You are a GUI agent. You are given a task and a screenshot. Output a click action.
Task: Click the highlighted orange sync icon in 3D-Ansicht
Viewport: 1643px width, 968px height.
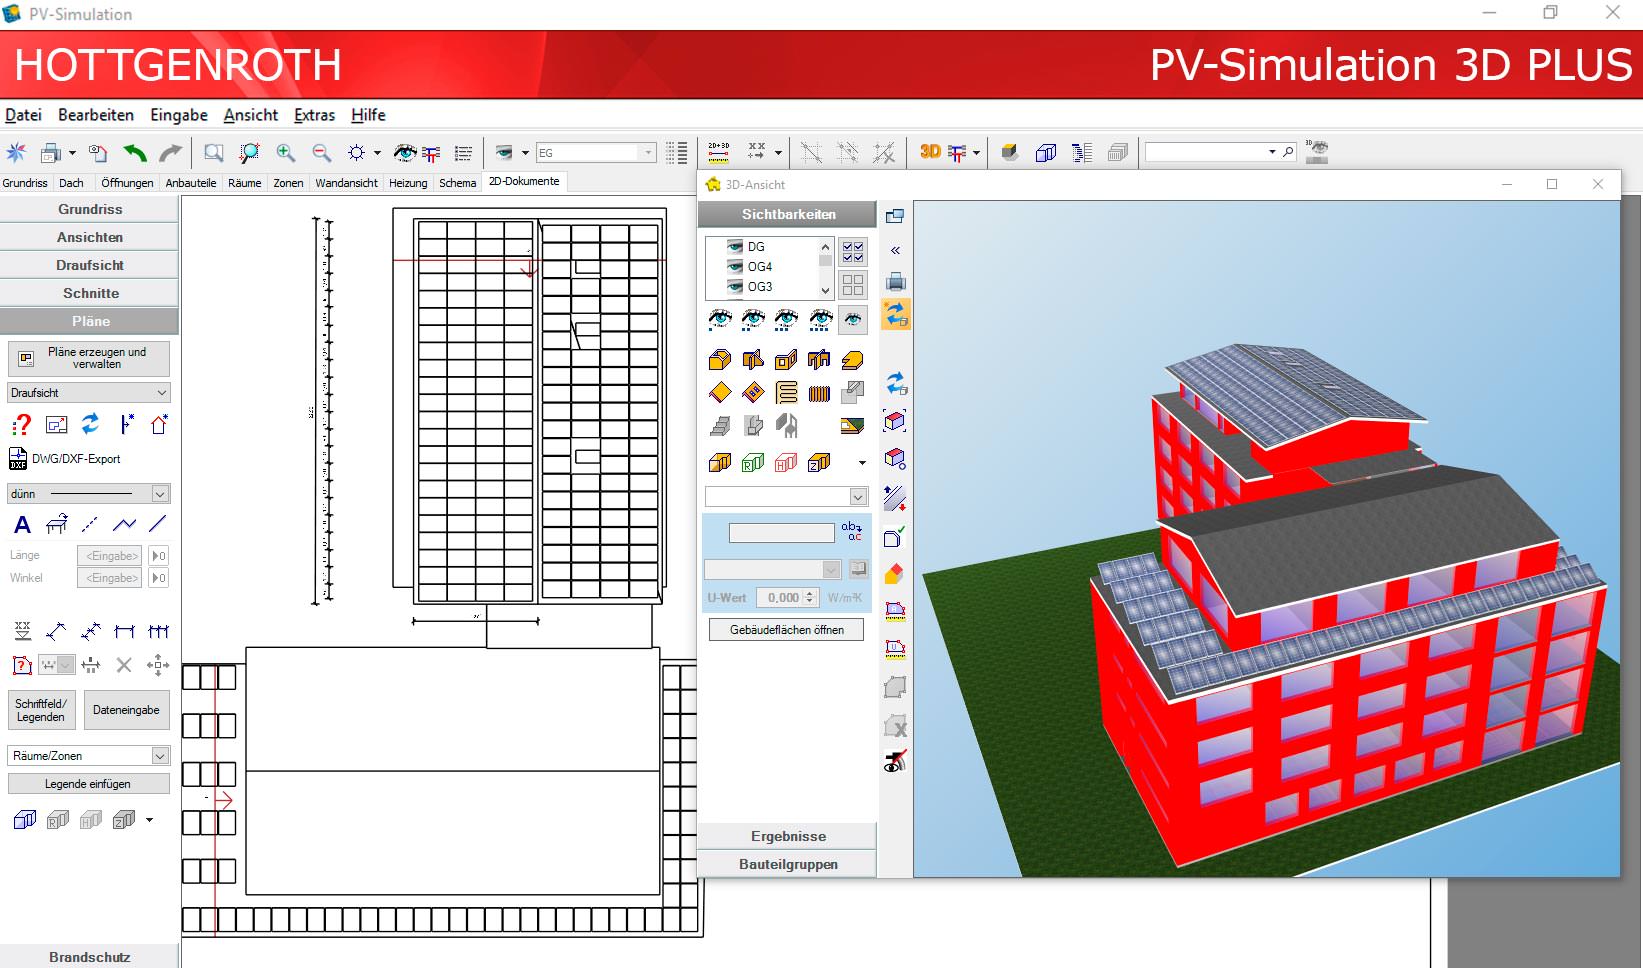[x=896, y=315]
